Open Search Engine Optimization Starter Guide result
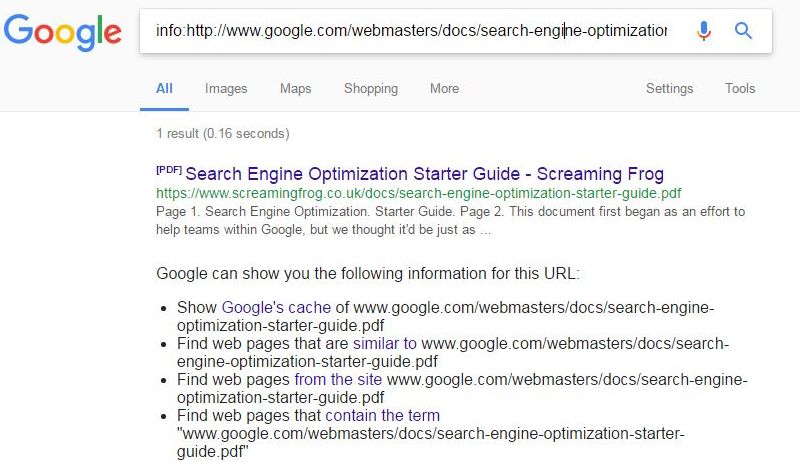This screenshot has height=462, width=800. [424, 174]
